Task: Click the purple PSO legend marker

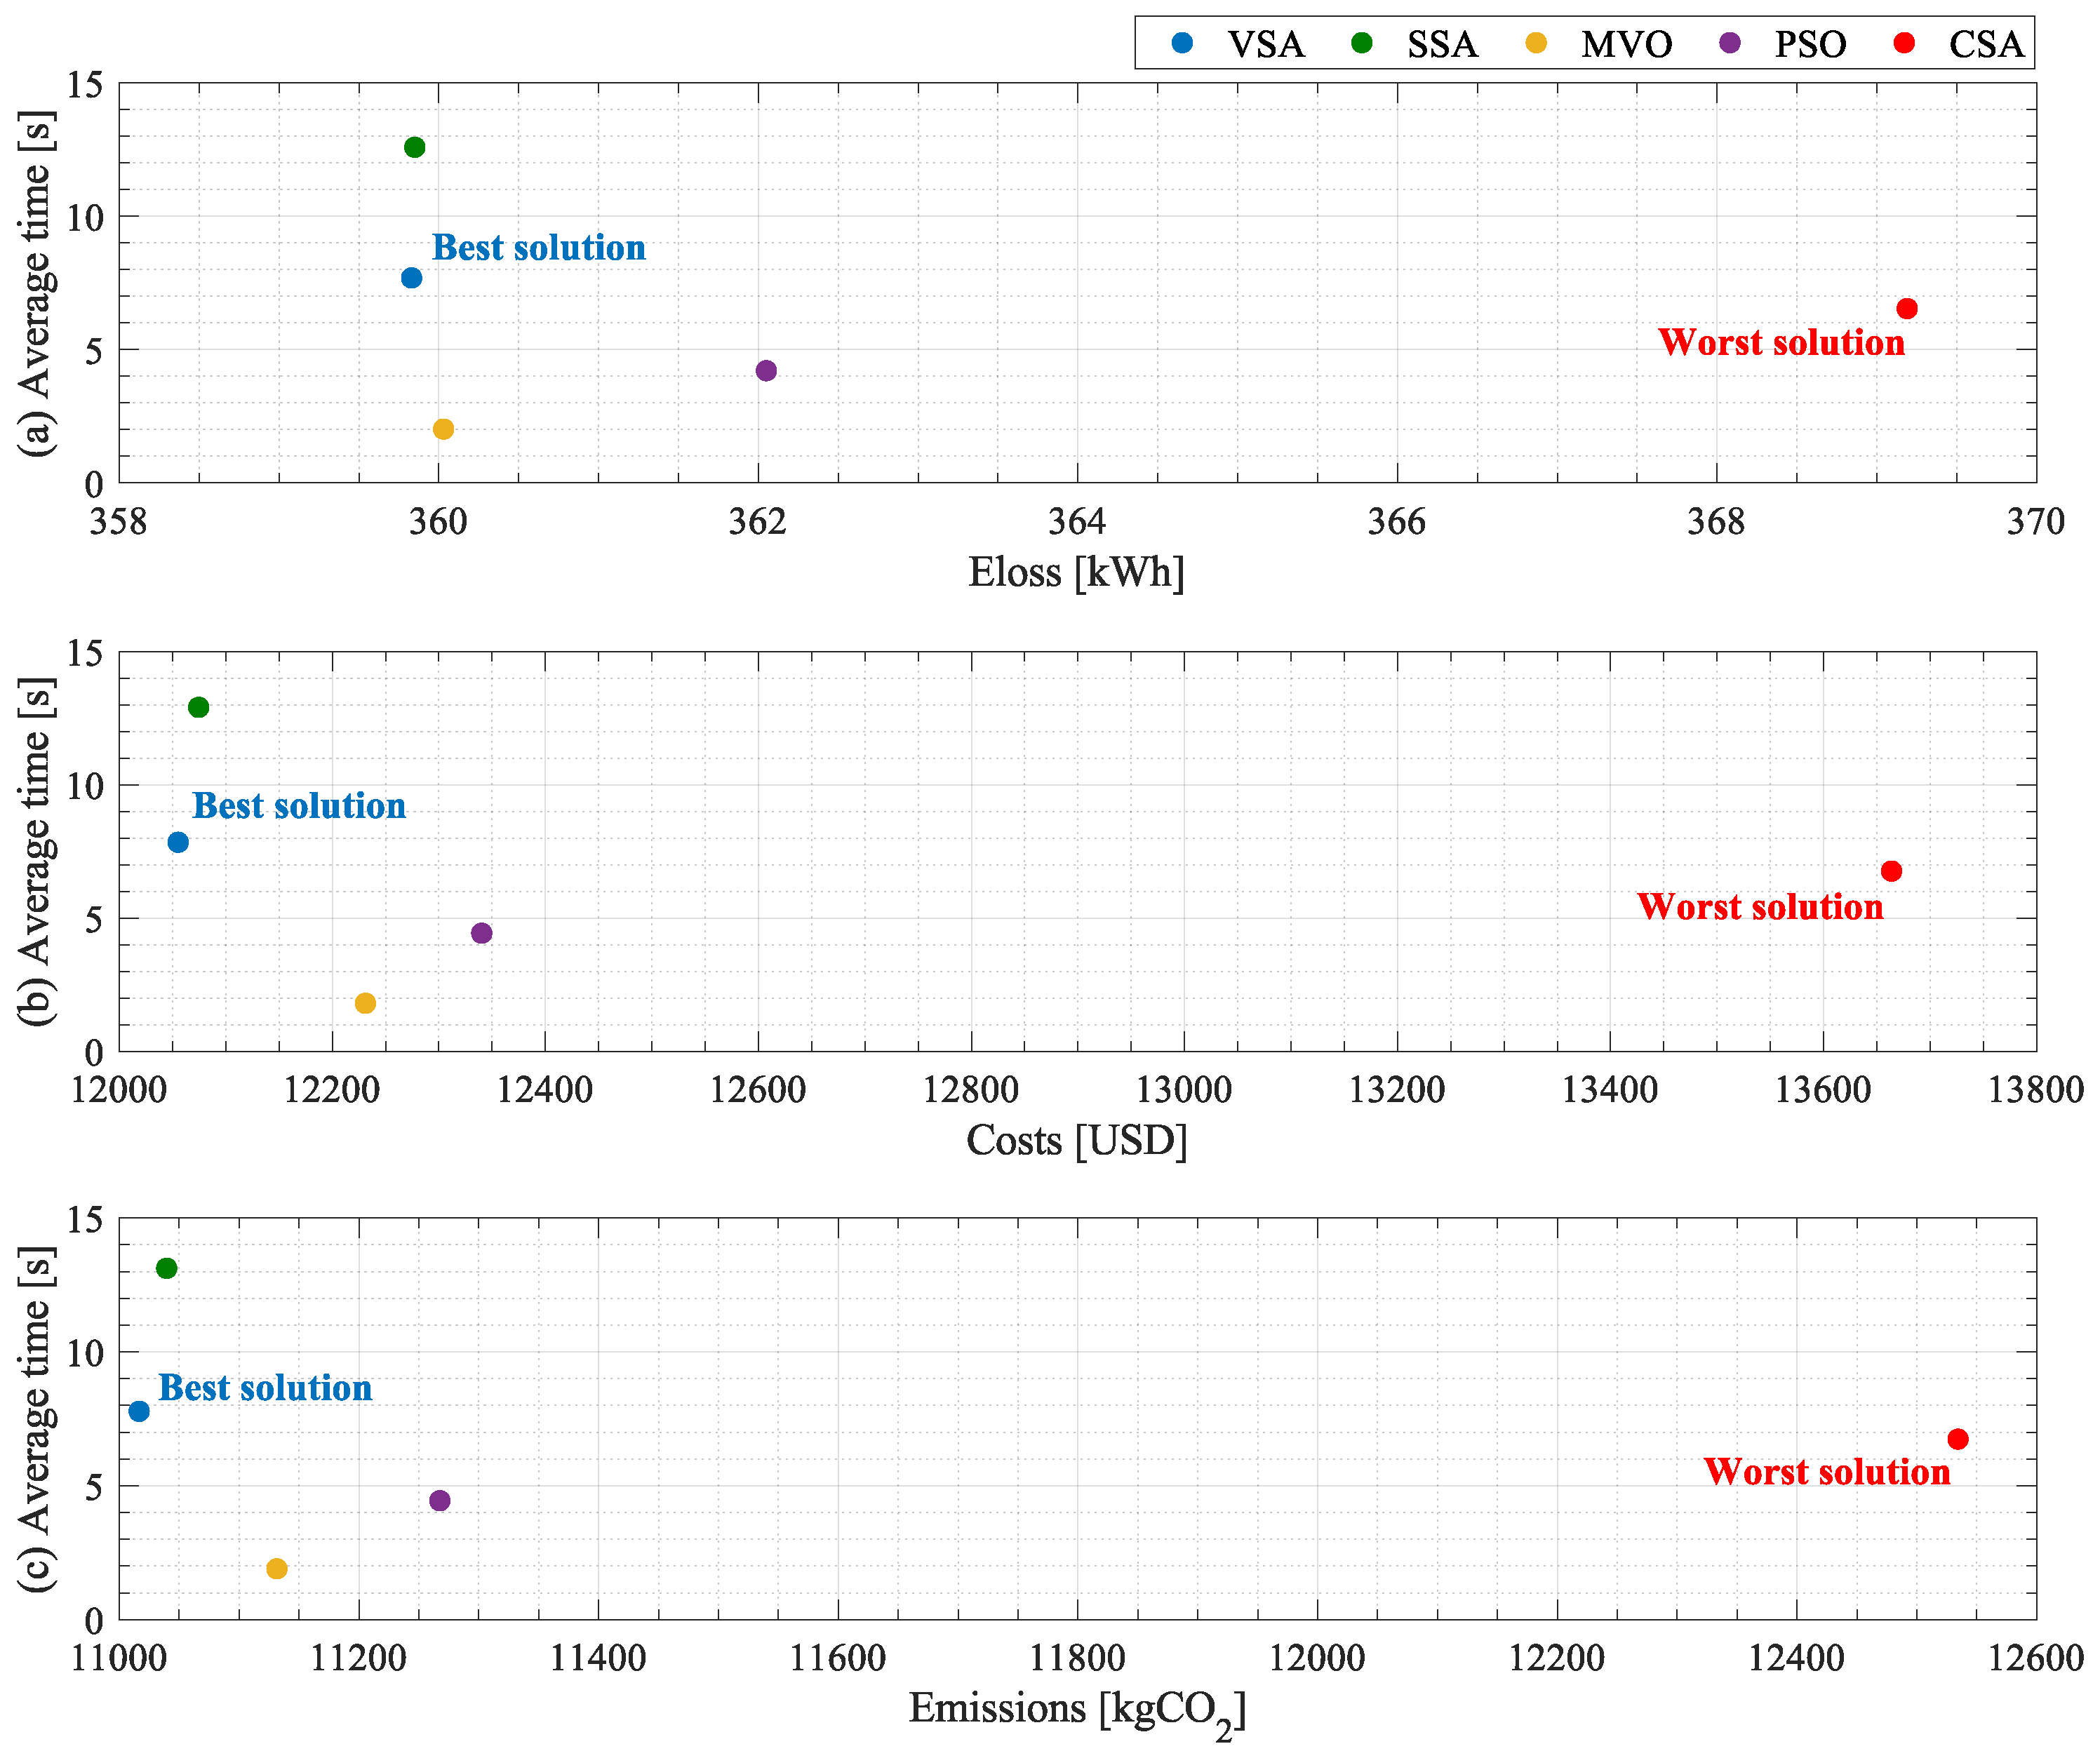Action: 1729,43
